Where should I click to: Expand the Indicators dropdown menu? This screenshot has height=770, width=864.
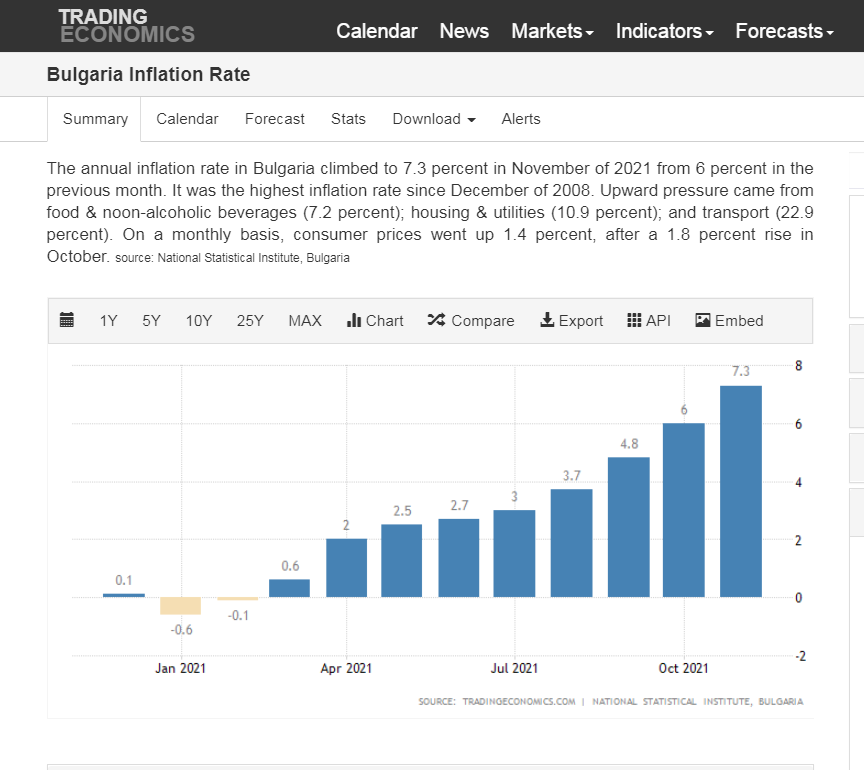(664, 31)
